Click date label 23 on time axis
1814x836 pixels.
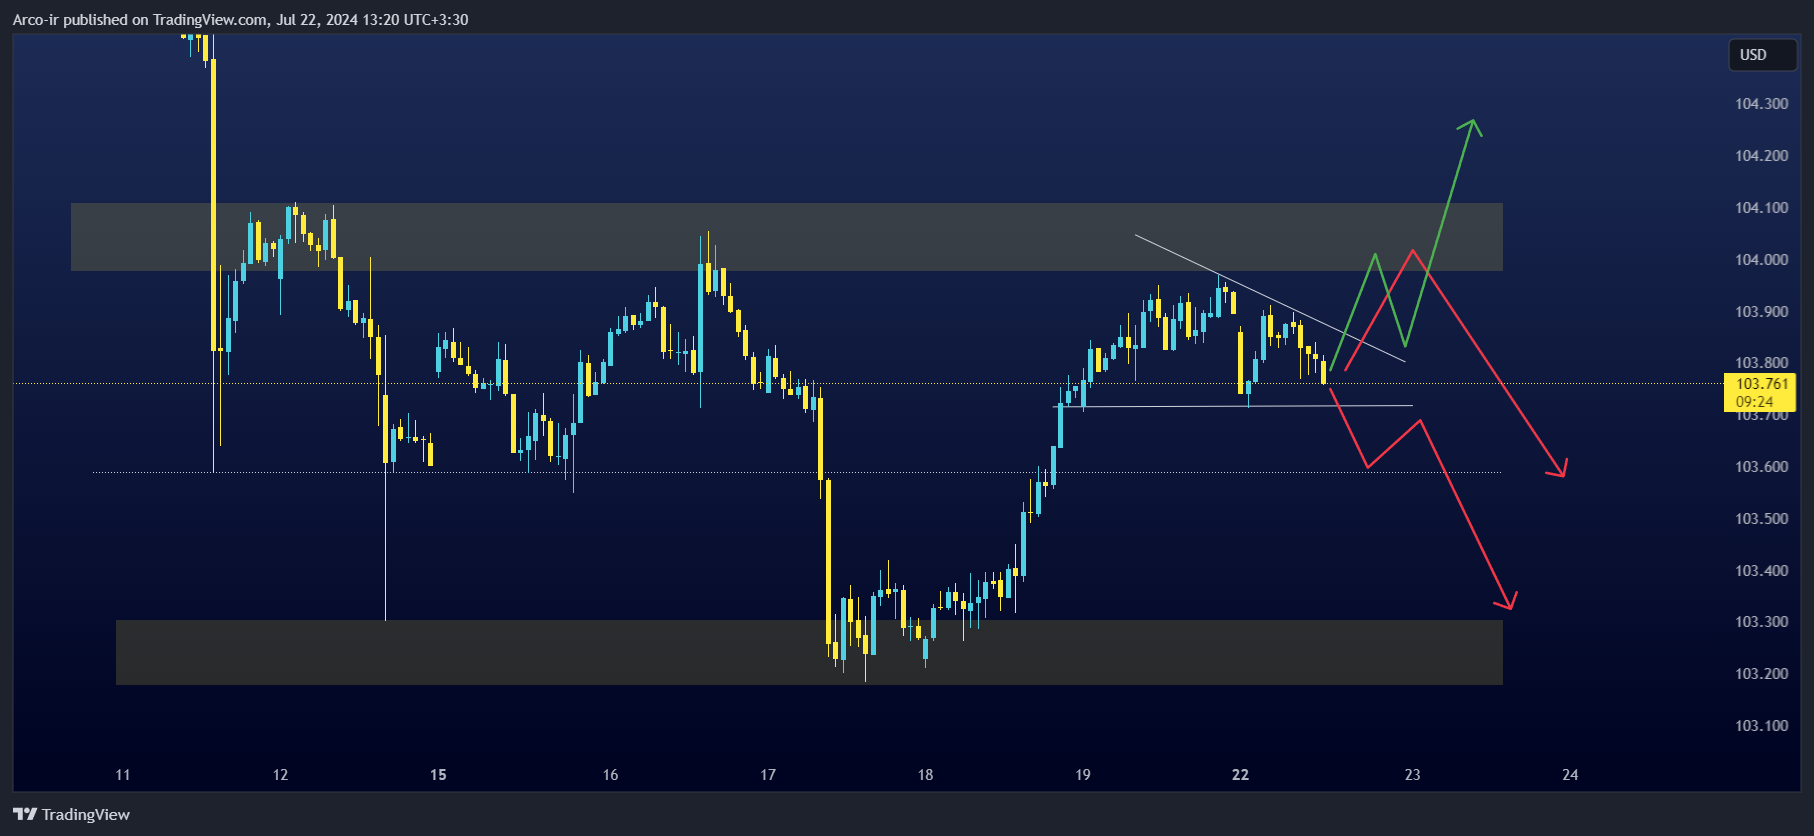(1412, 775)
